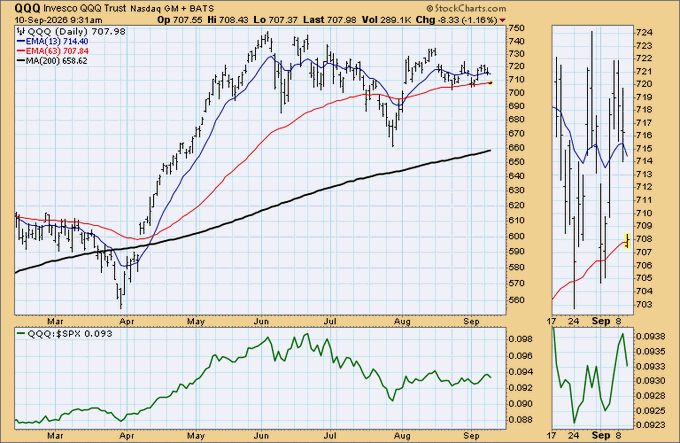Click the Op 707.55 open value
The image size is (680, 443).
(180, 20)
